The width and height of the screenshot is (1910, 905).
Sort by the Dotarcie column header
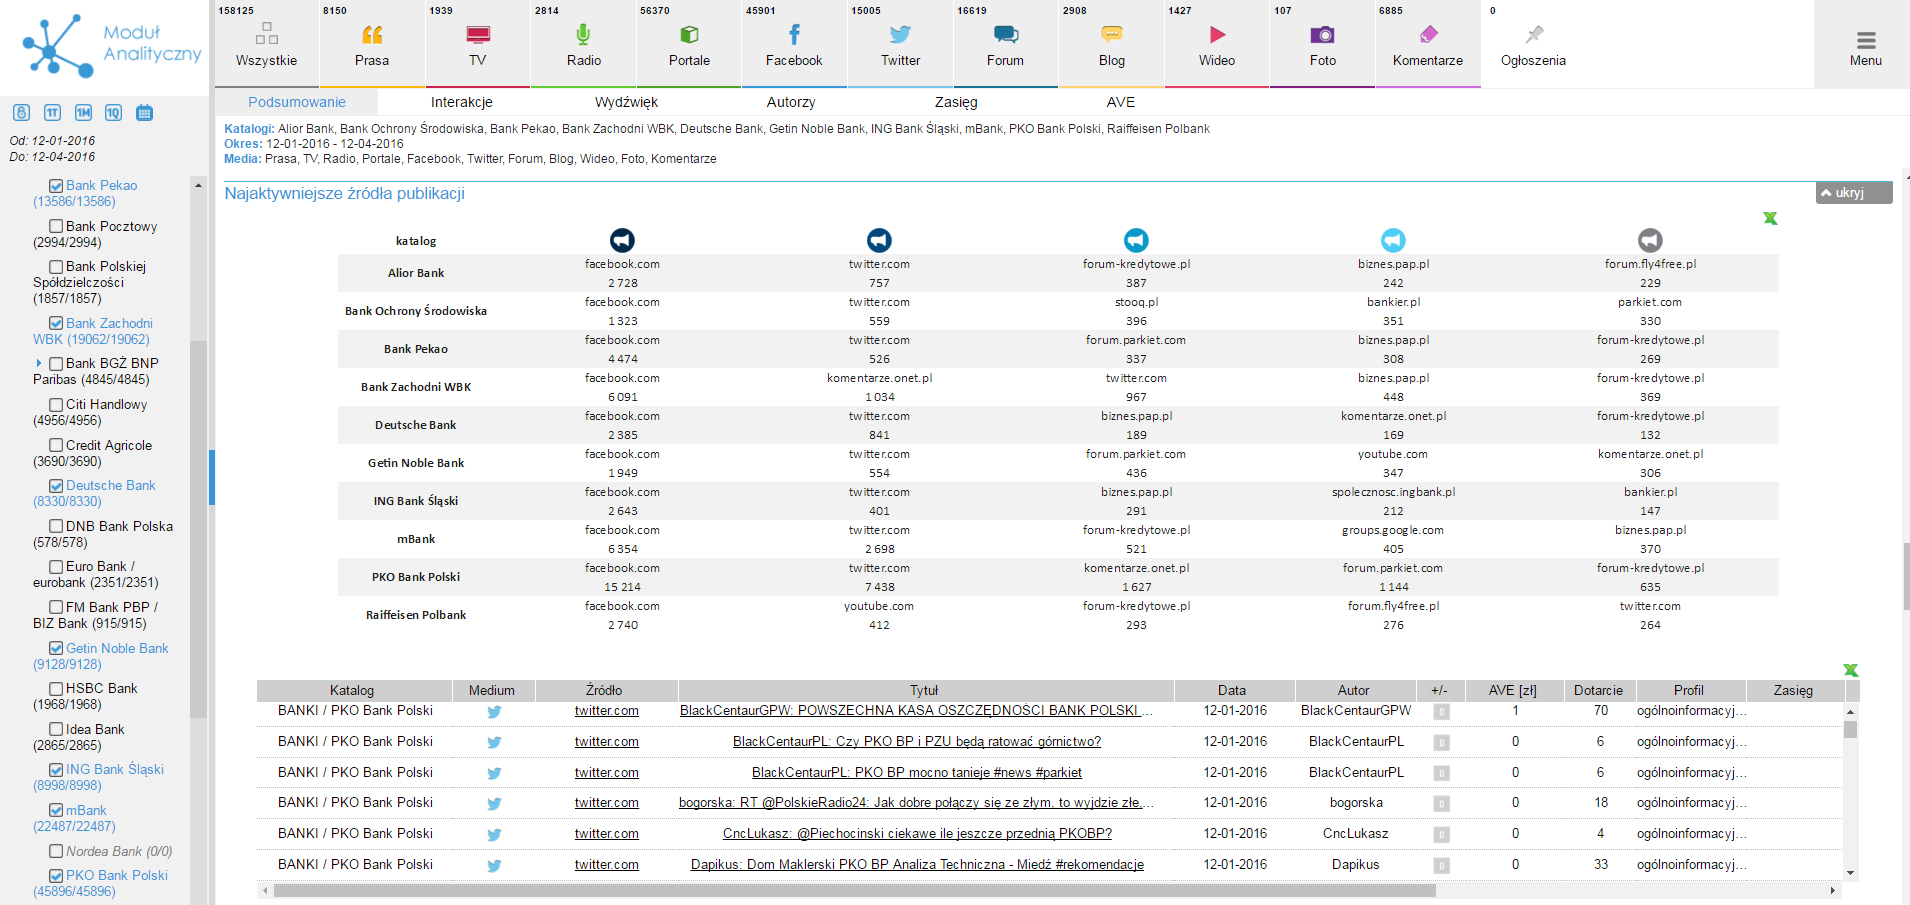coord(1598,690)
